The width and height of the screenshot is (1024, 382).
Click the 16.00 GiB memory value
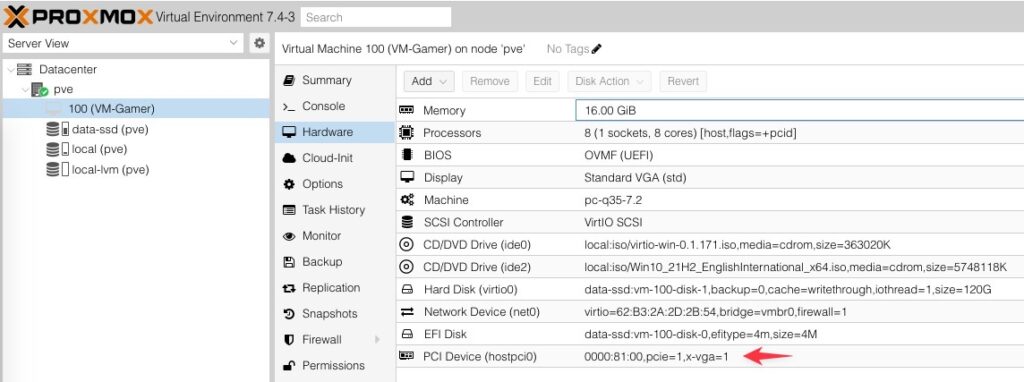click(611, 111)
